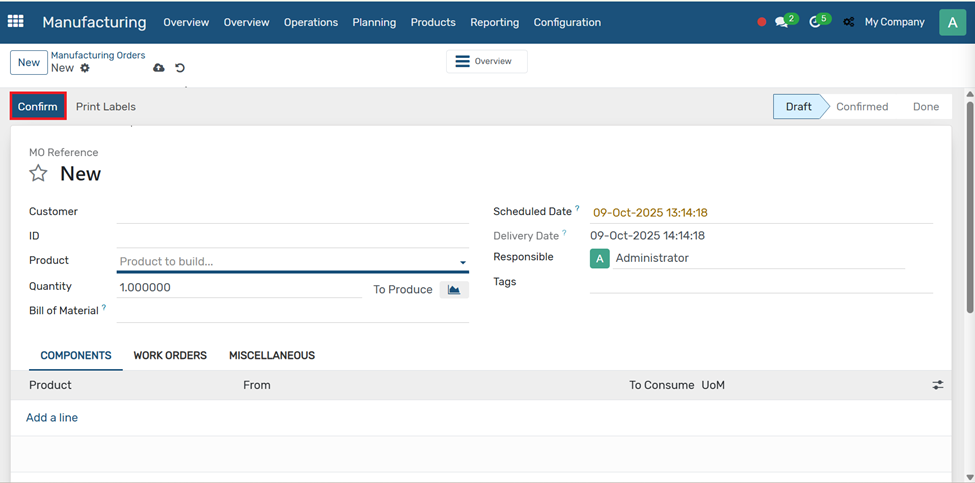
Task: Click the gear actions icon
Action: pyautogui.click(x=85, y=68)
